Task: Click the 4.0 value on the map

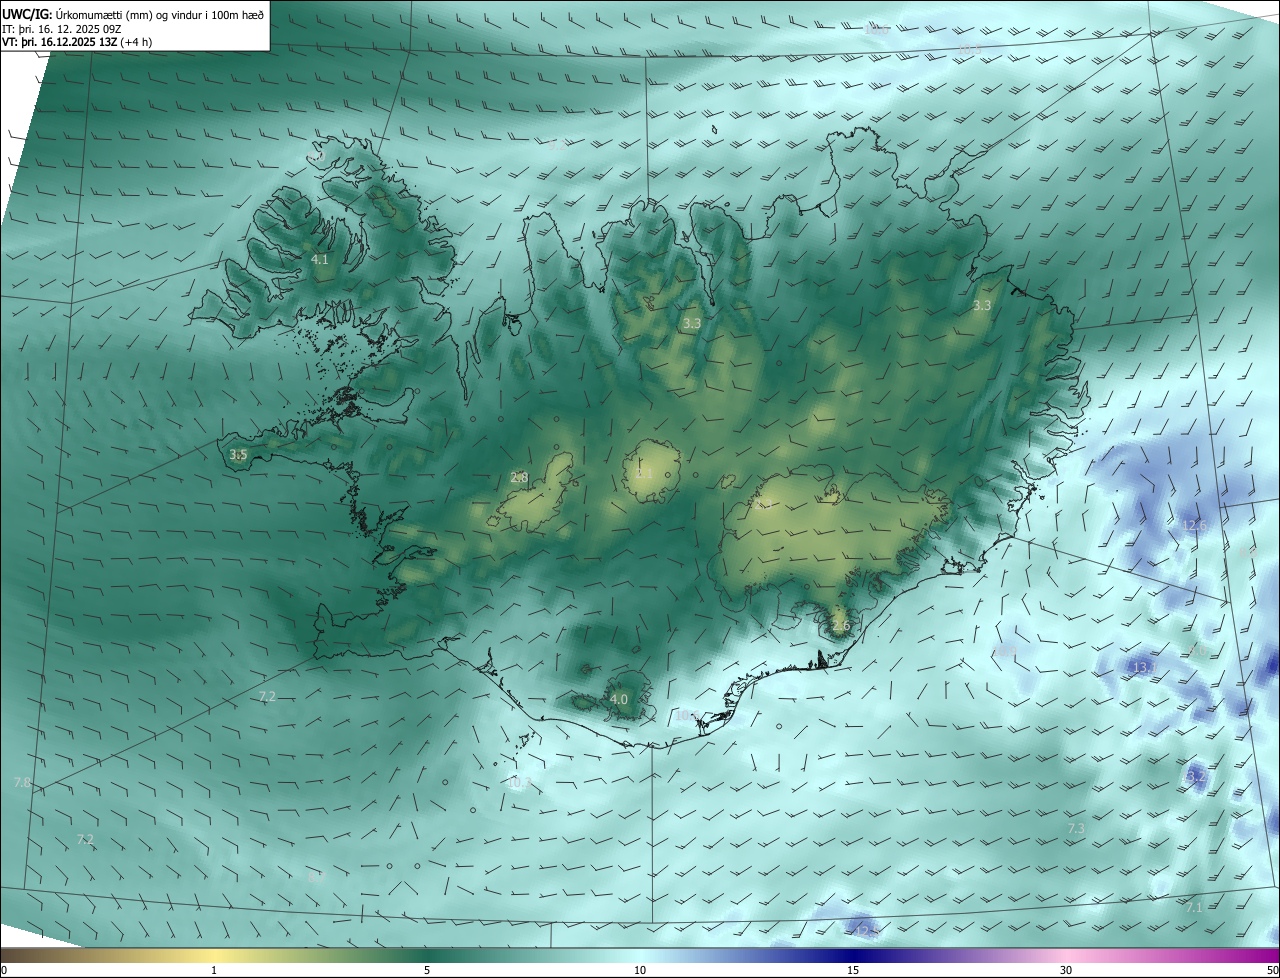Action: coord(619,699)
